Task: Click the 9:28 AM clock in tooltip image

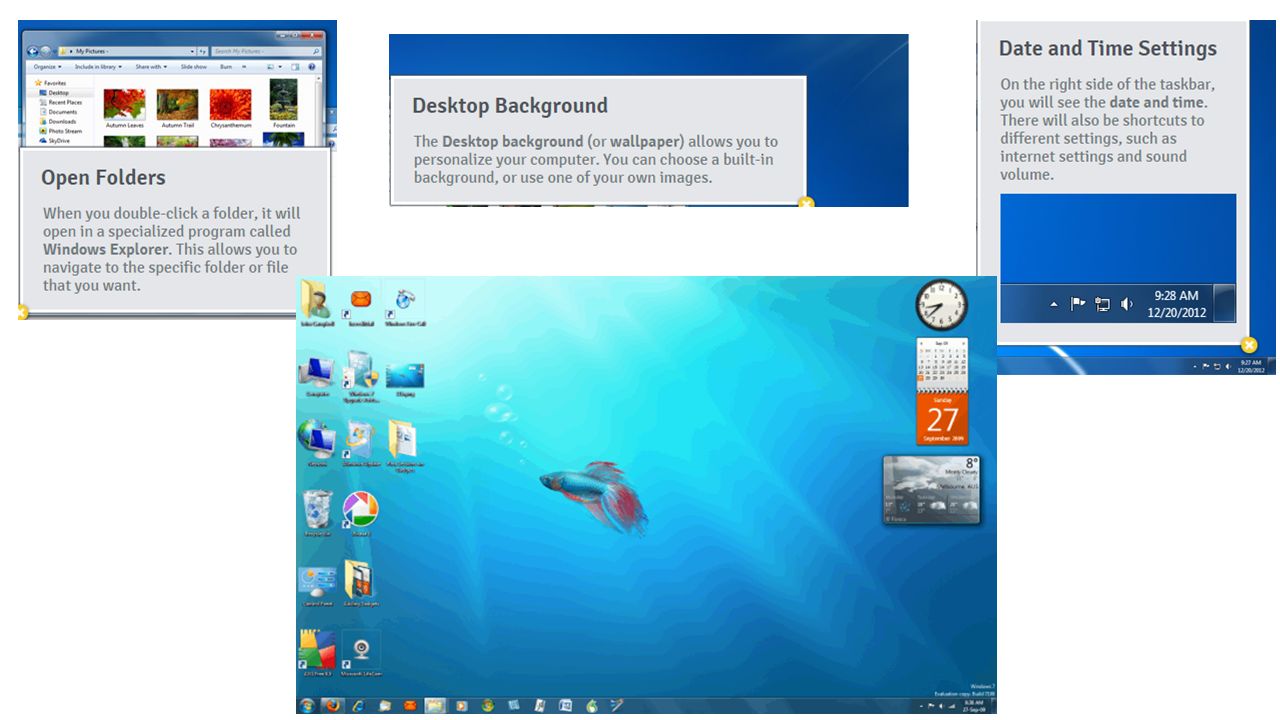Action: pyautogui.click(x=1176, y=304)
